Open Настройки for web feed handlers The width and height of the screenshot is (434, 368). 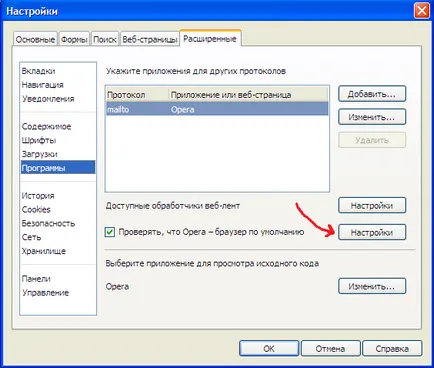(372, 206)
